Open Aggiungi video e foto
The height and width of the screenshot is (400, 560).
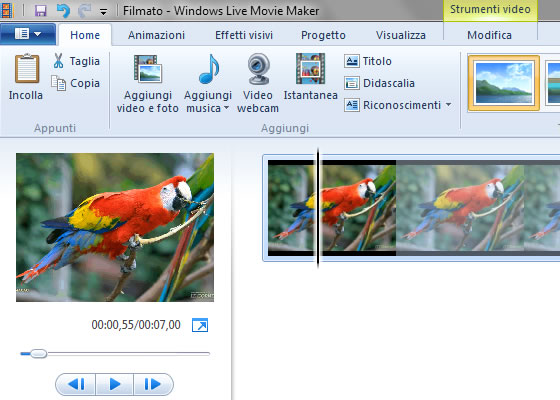(x=148, y=83)
